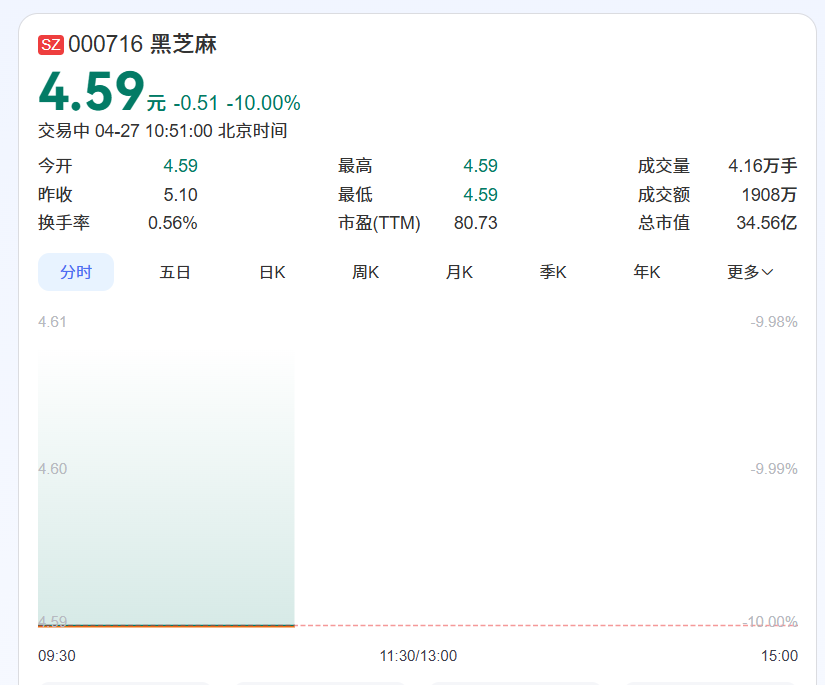825x685 pixels.
Task: View the 季K quarterly chart
Action: pyautogui.click(x=553, y=272)
